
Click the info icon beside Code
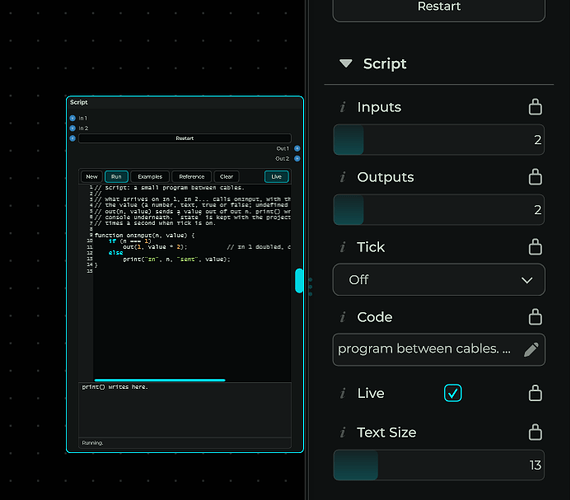click(342, 317)
